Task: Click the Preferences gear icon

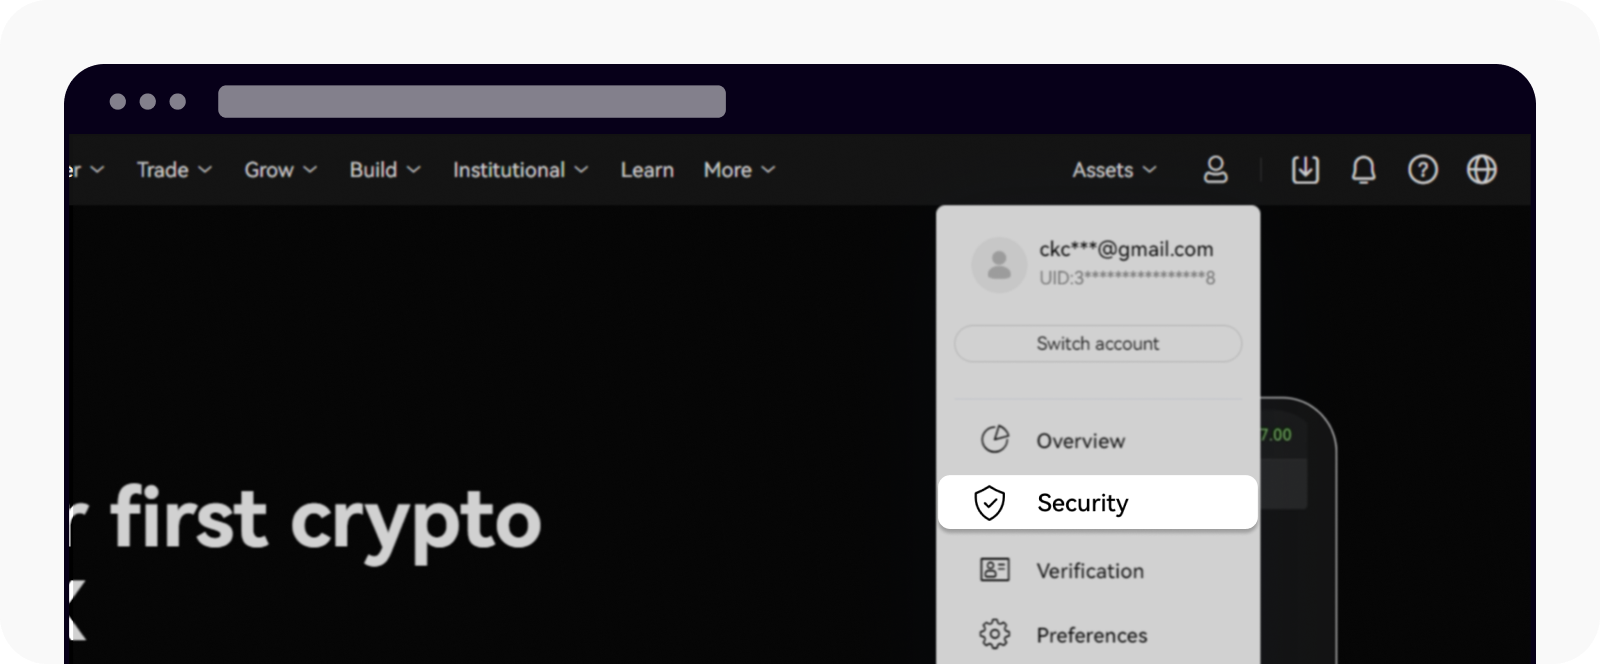Action: [x=995, y=634]
